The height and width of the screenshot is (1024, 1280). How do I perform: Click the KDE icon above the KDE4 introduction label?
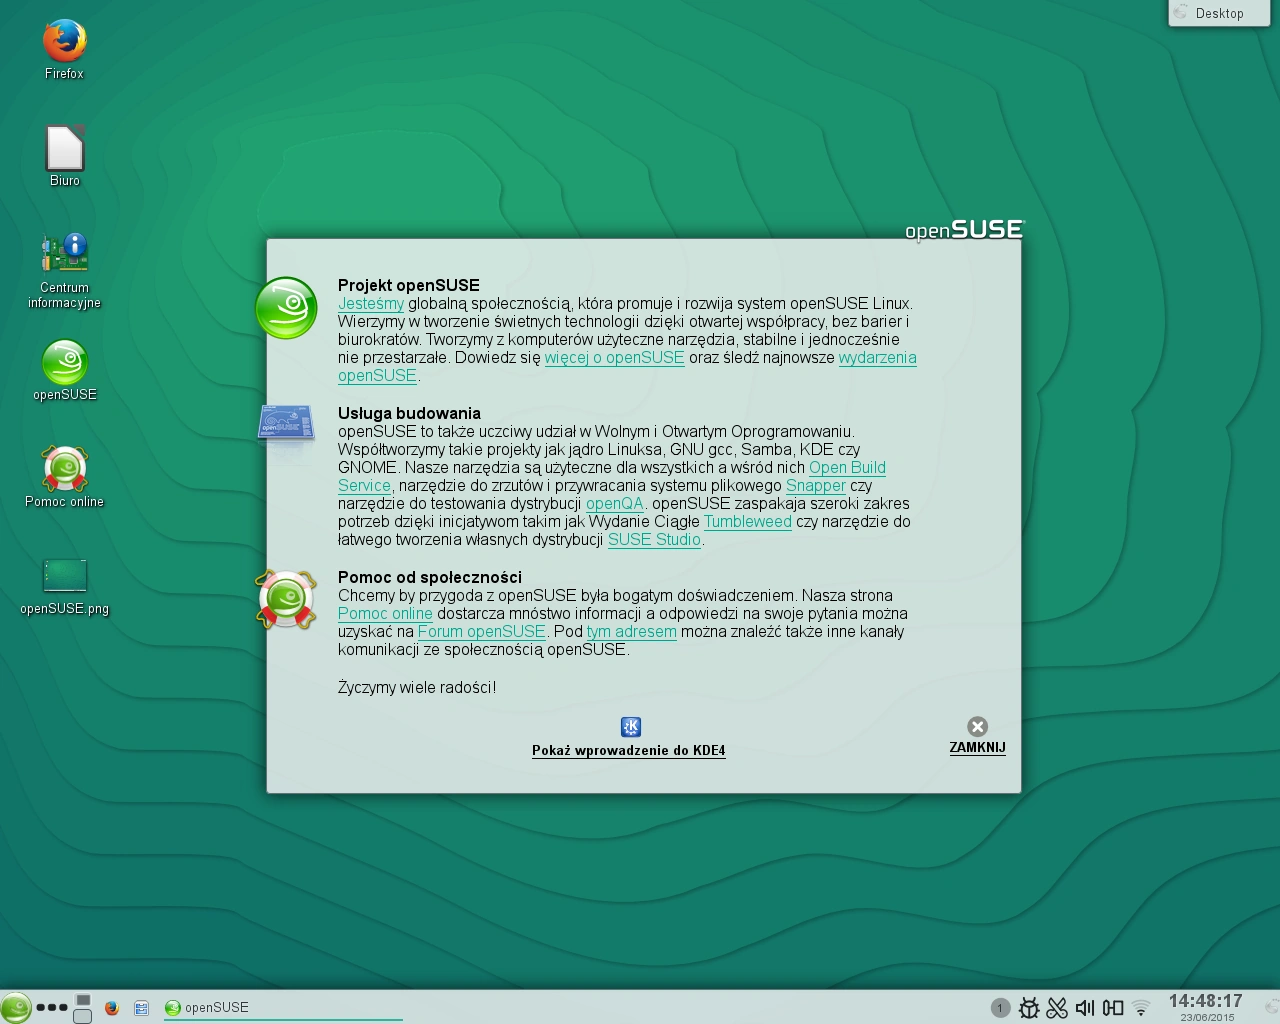click(631, 727)
